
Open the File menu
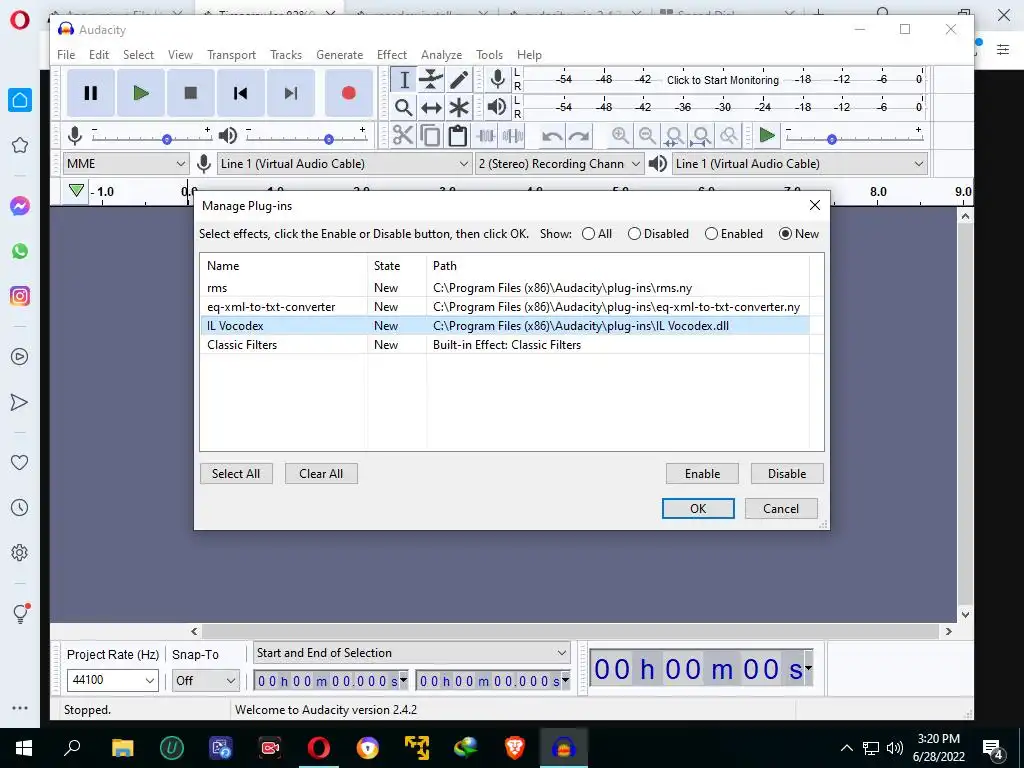pyautogui.click(x=66, y=55)
